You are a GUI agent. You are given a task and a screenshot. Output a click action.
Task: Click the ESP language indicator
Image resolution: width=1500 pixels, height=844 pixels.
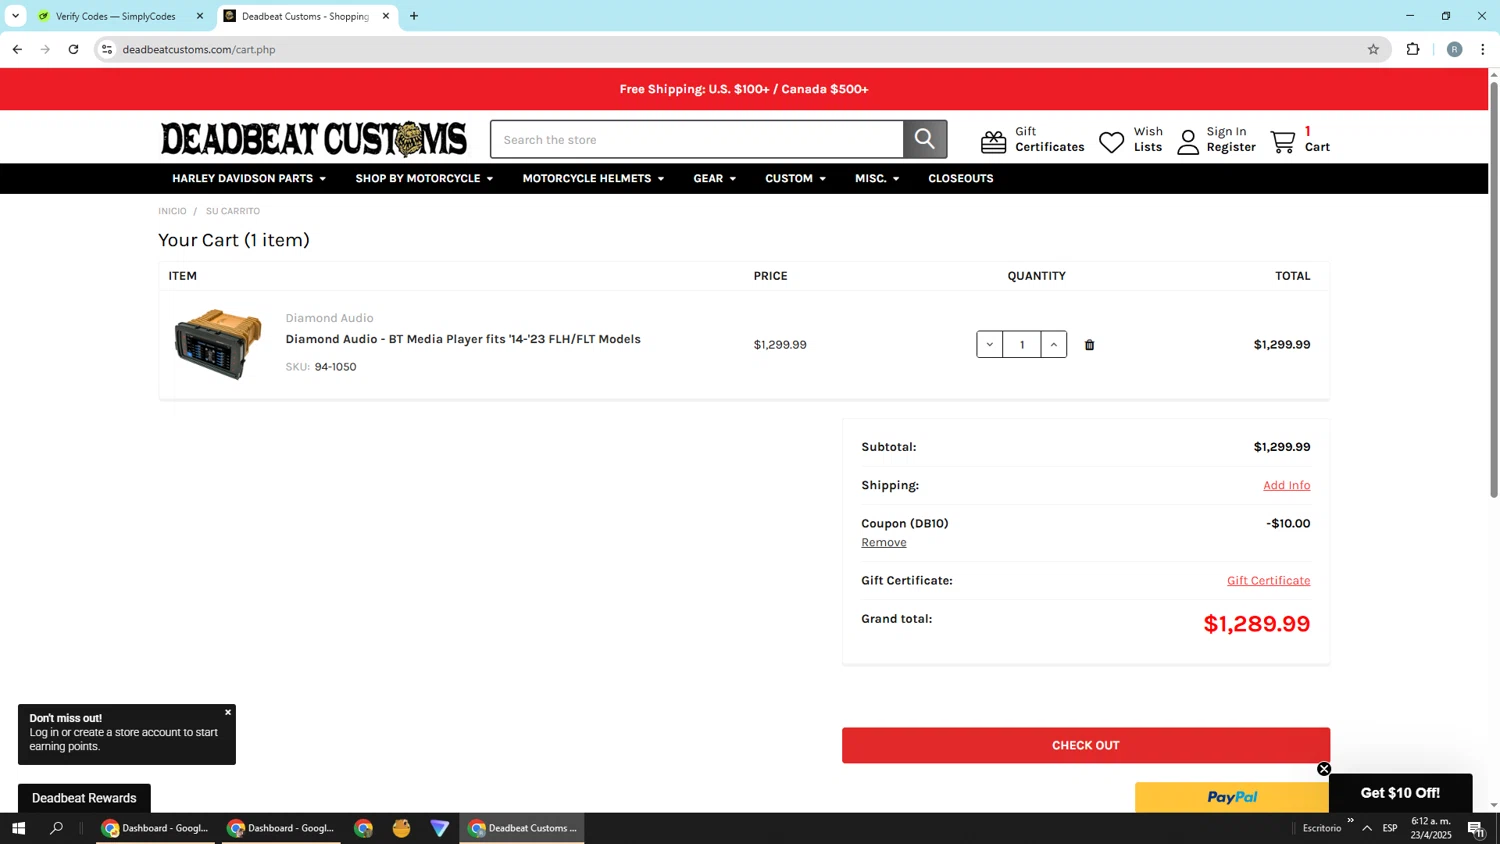coord(1390,828)
